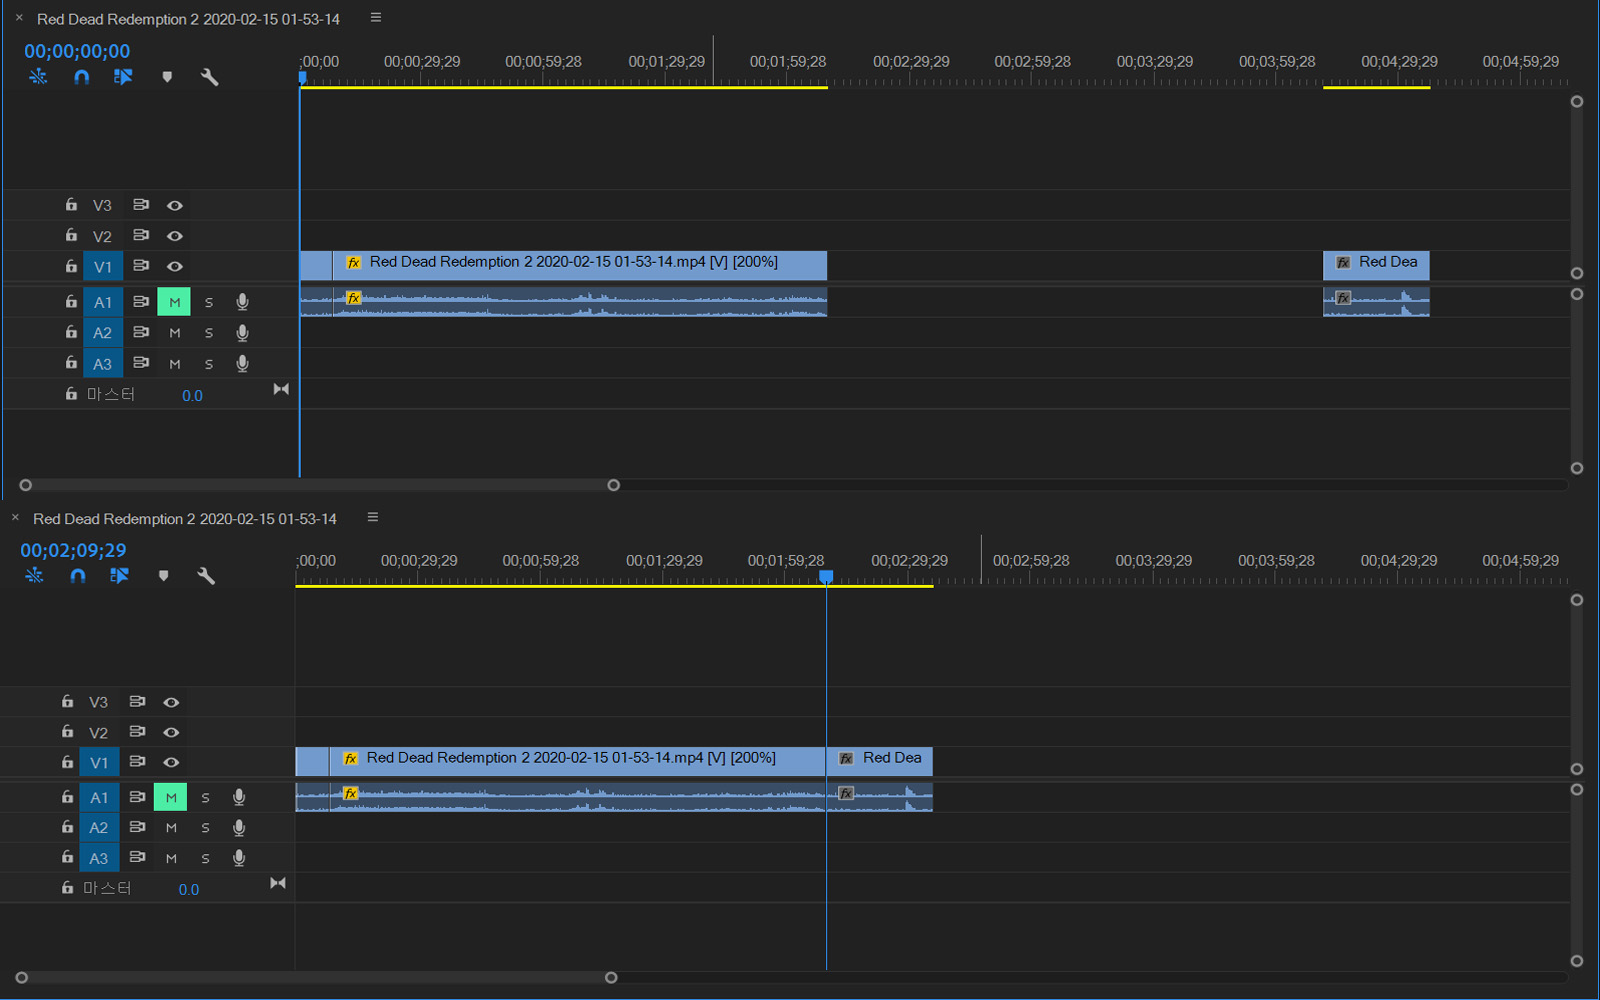Click master volume 0.0 in top timeline
Screen dimensions: 1600x1000
point(192,396)
